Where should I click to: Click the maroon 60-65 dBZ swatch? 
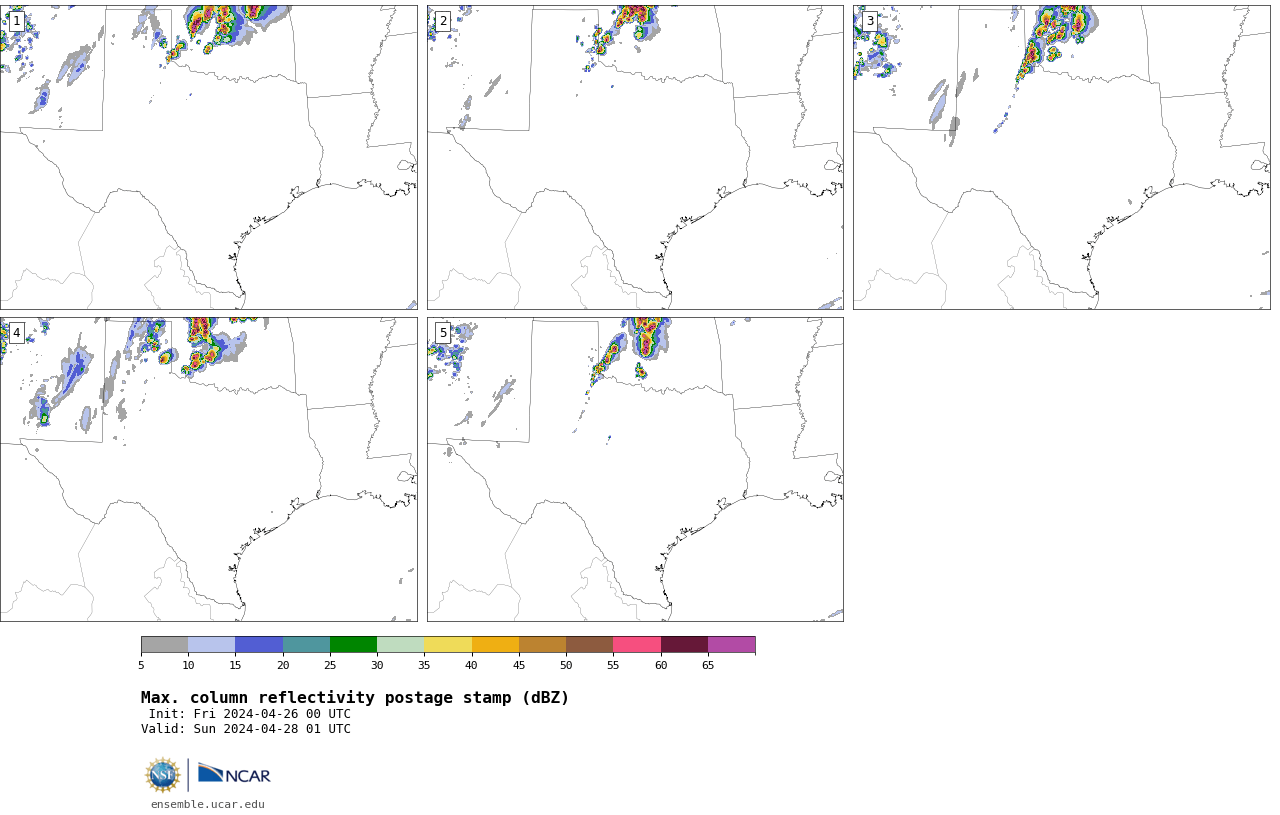[684, 644]
